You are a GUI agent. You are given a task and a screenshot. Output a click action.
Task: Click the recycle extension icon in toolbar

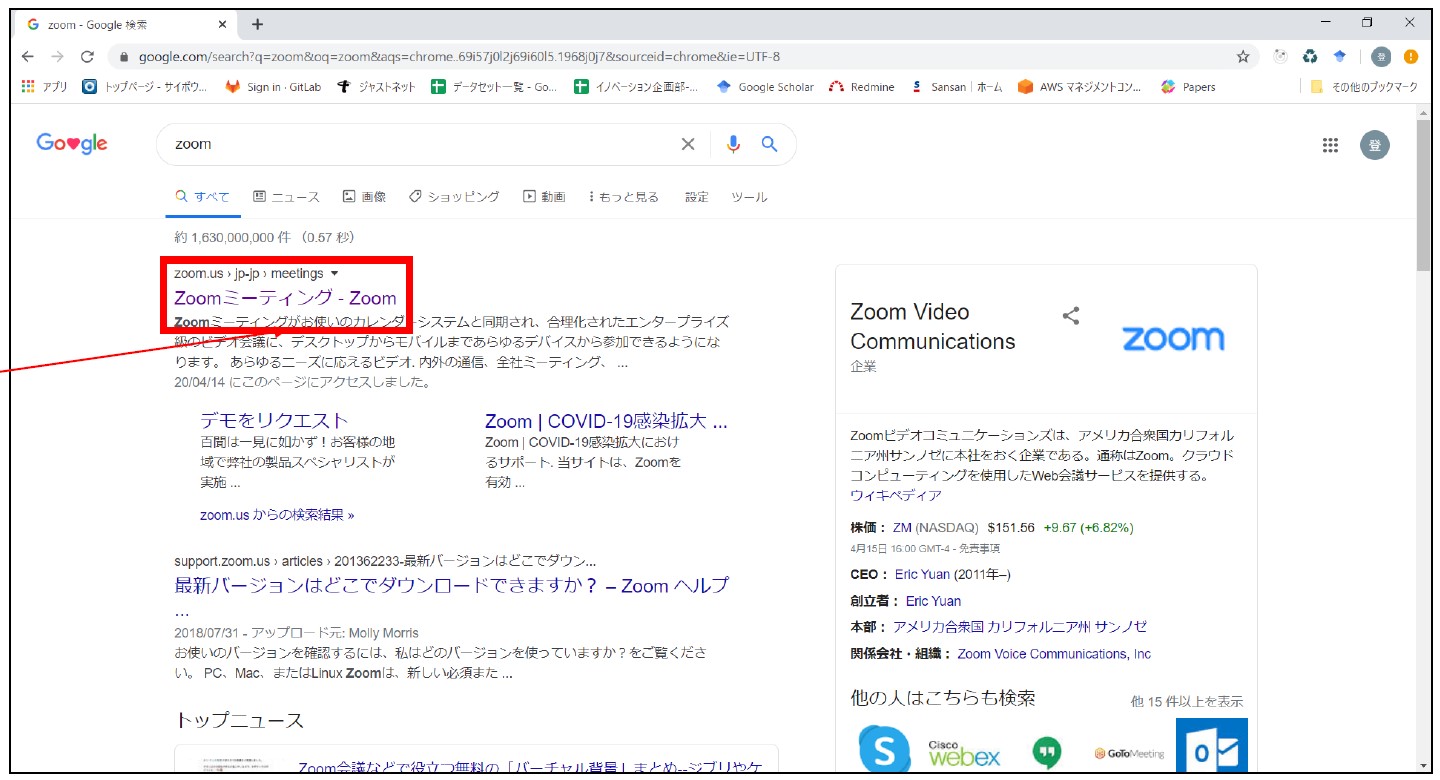point(1310,57)
